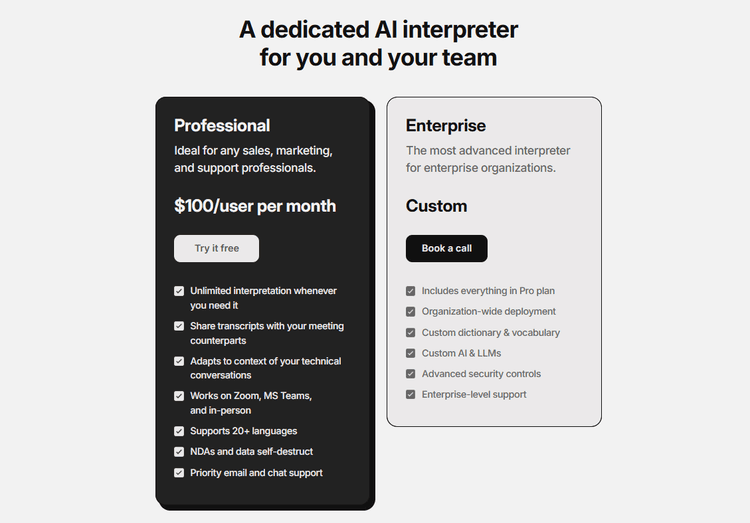Click checkmark beside Organization-wide deployment

(x=411, y=312)
